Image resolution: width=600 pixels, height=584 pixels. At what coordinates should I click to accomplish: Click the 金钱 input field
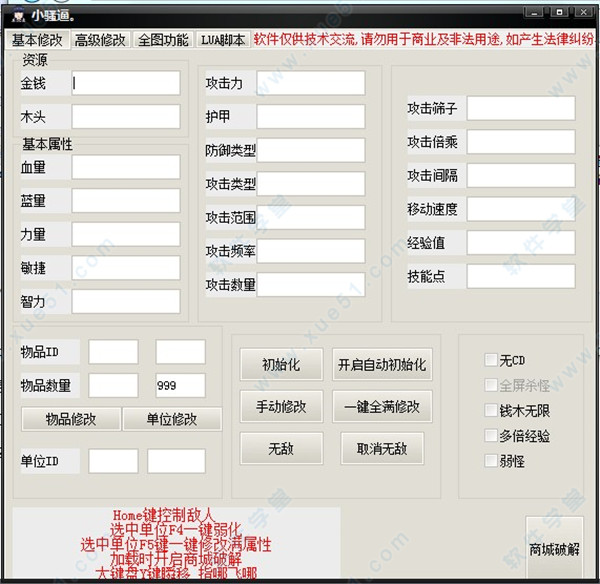click(125, 84)
